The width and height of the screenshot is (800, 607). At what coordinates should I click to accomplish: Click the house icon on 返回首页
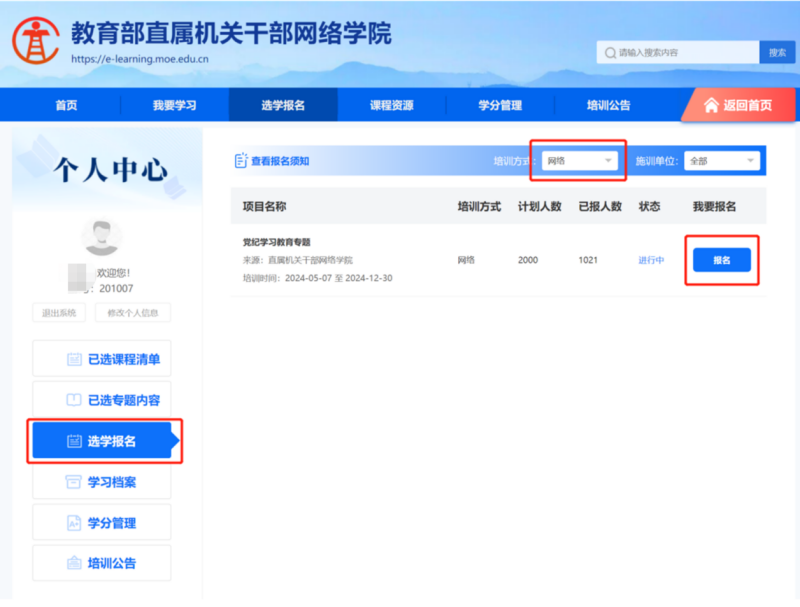pos(711,105)
